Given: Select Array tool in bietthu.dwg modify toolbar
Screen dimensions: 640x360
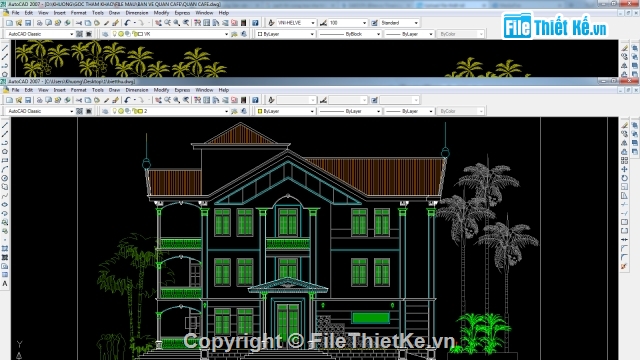Looking at the screenshot, I should 624,160.
